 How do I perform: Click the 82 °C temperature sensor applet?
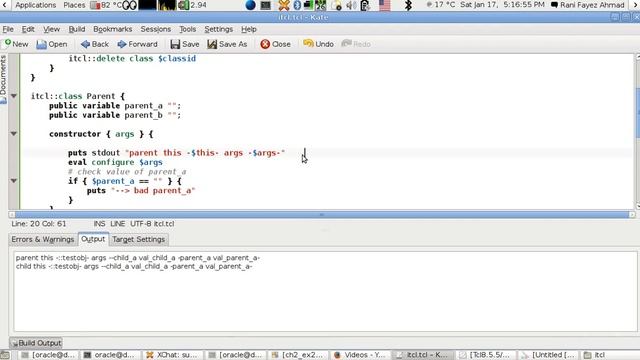[x=106, y=5]
